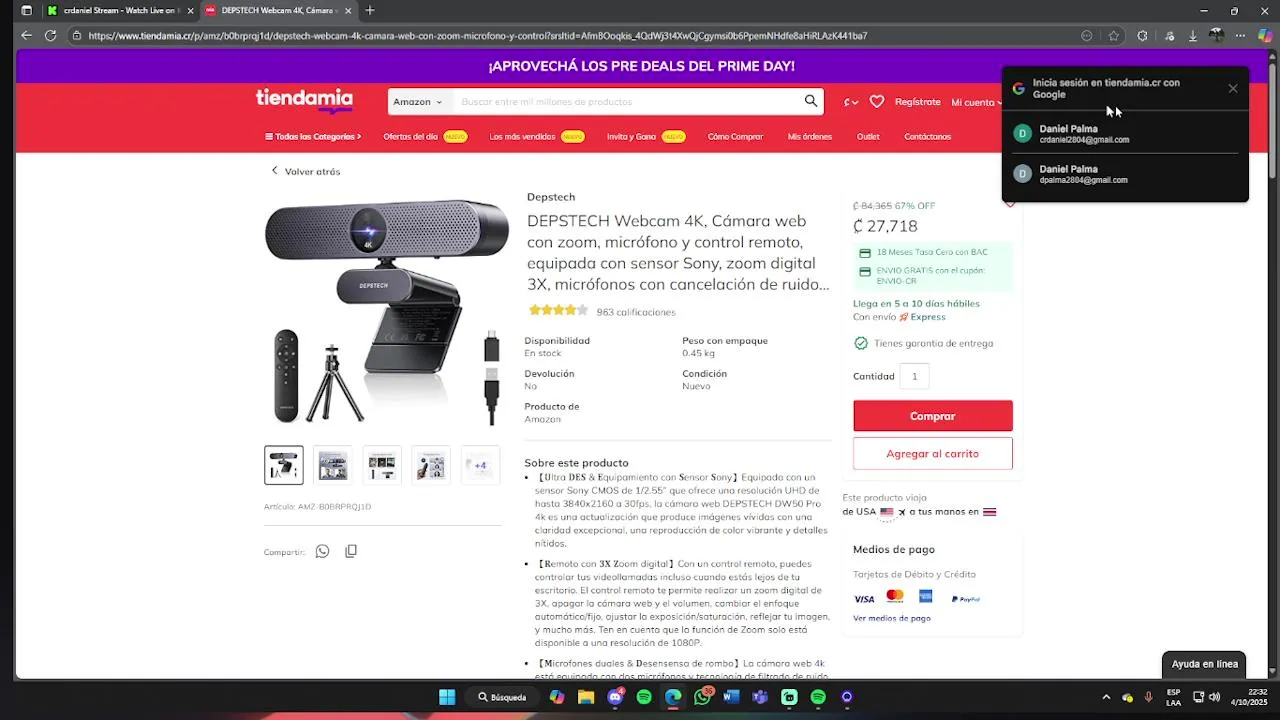Click the red Comprar button
This screenshot has width=1280, height=720.
(x=933, y=416)
